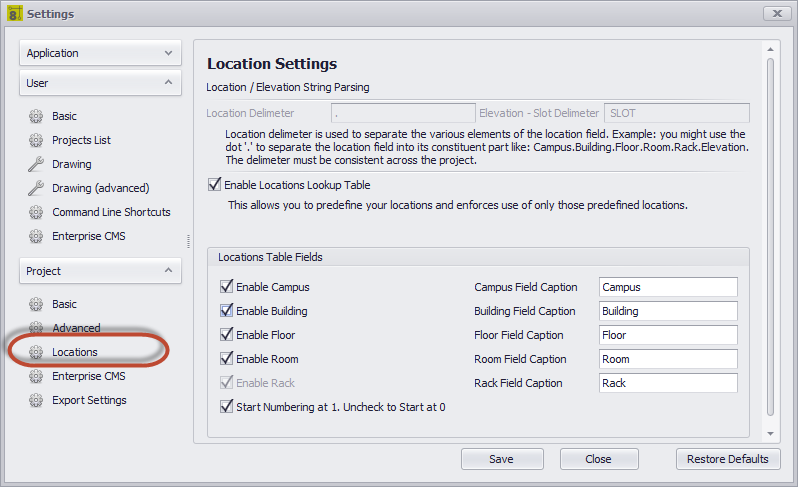Screen dimensions: 798x487
Task: Click the Save button
Action: pyautogui.click(x=502, y=459)
